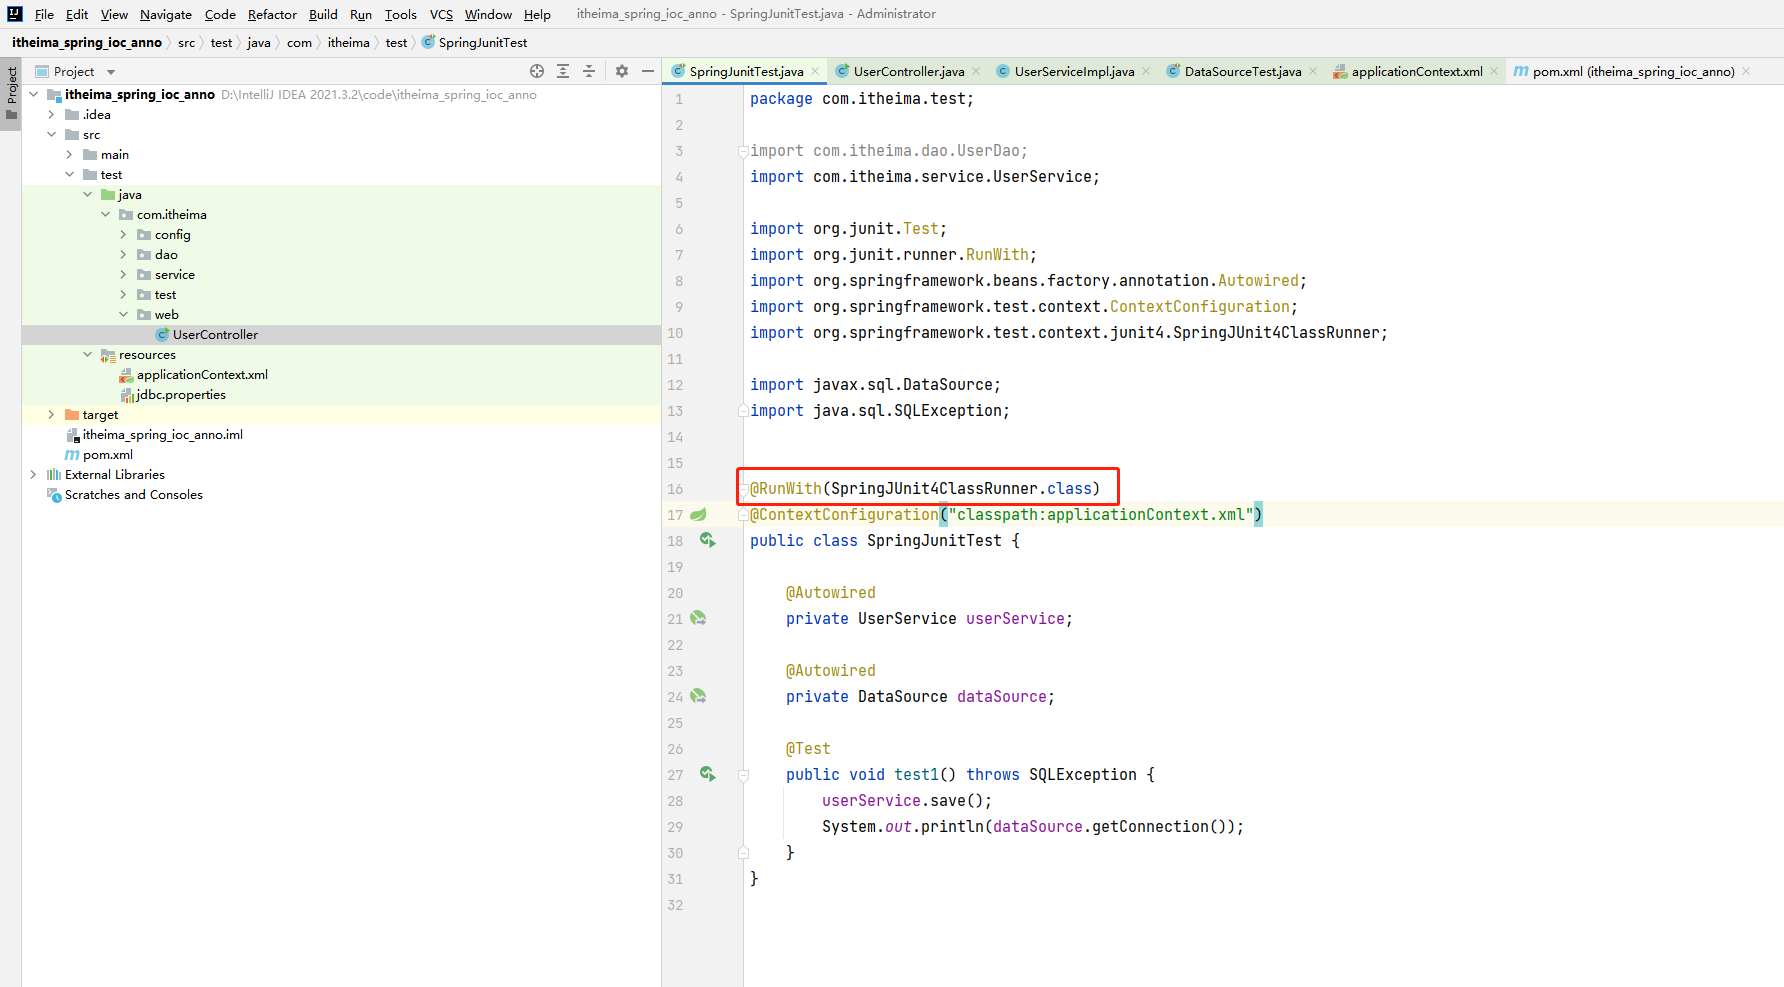Click the Spring leaf gutter icon on line 17
Viewport: 1784px width, 987px height.
(698, 514)
